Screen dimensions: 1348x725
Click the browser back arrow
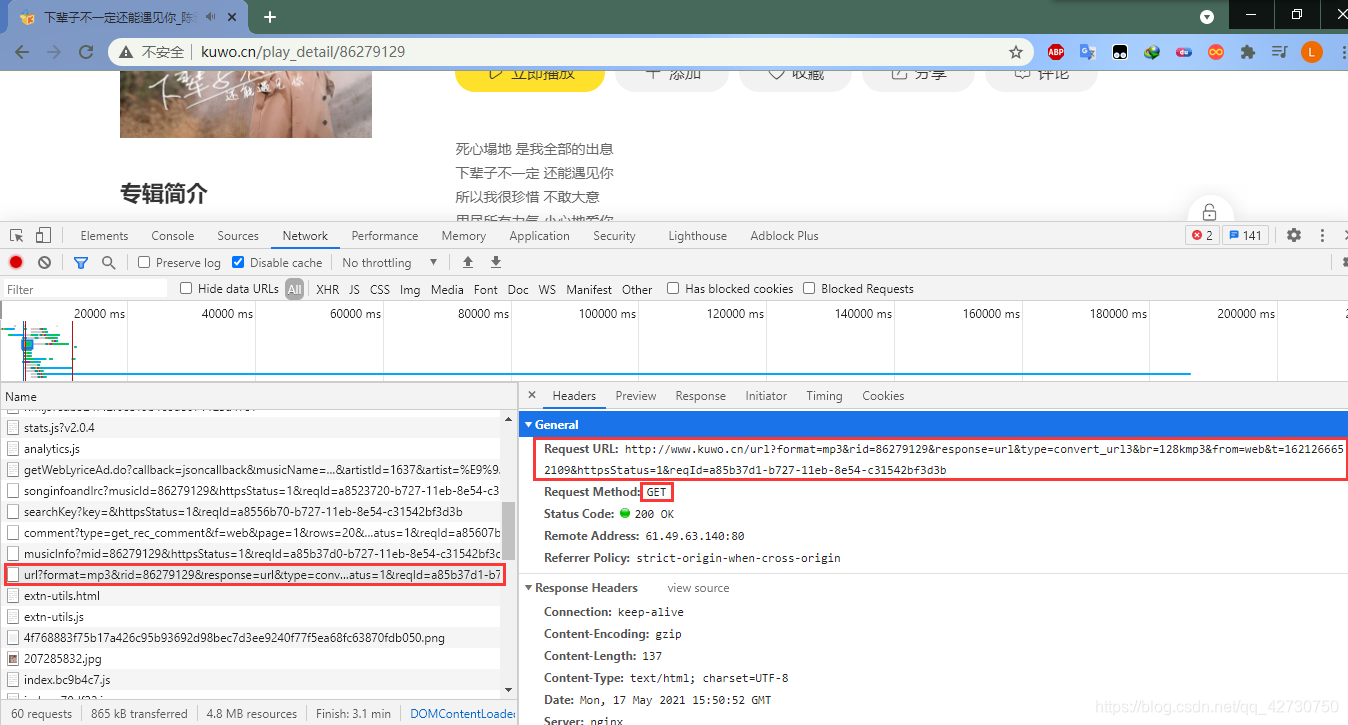click(x=22, y=52)
